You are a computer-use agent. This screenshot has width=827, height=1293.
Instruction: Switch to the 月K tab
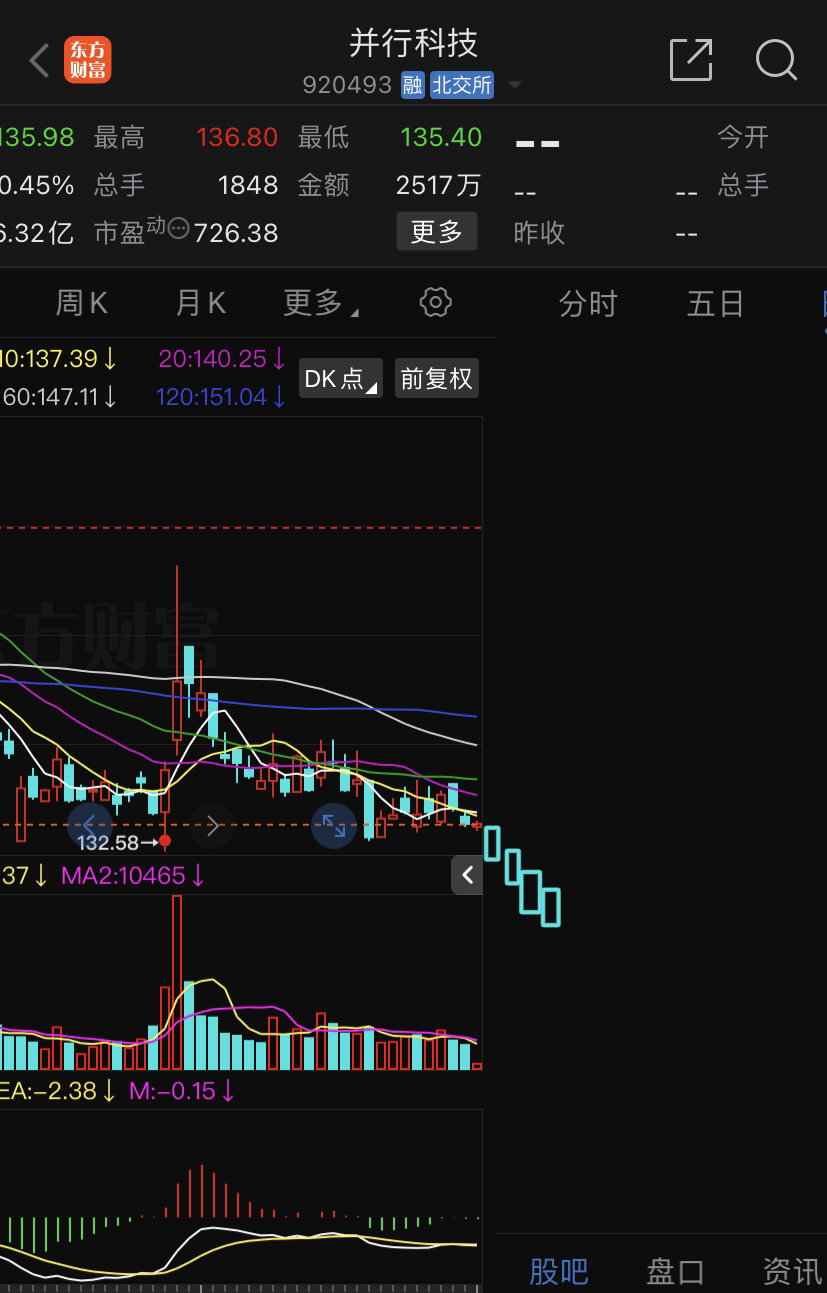[201, 302]
